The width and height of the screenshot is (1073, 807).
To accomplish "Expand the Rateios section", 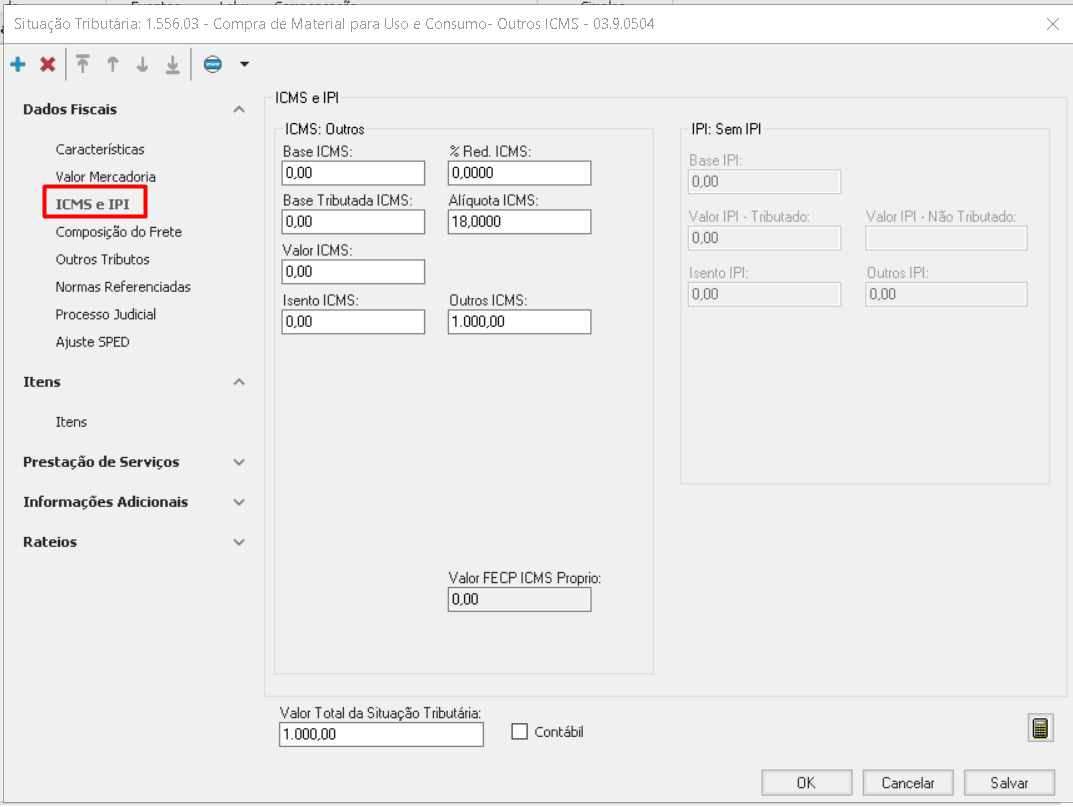I will tap(239, 542).
